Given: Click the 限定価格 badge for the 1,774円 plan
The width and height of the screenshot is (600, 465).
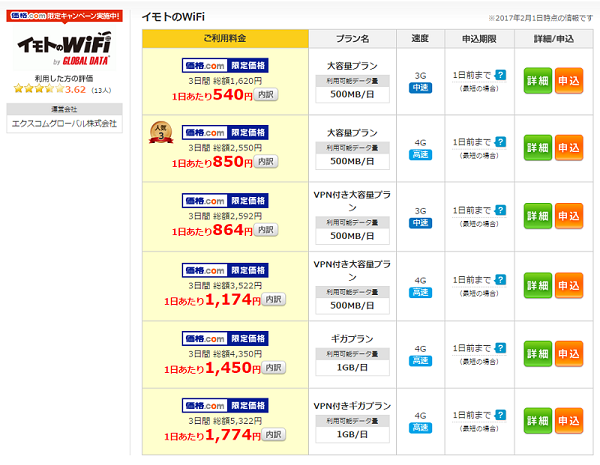Looking at the screenshot, I should [x=225, y=405].
